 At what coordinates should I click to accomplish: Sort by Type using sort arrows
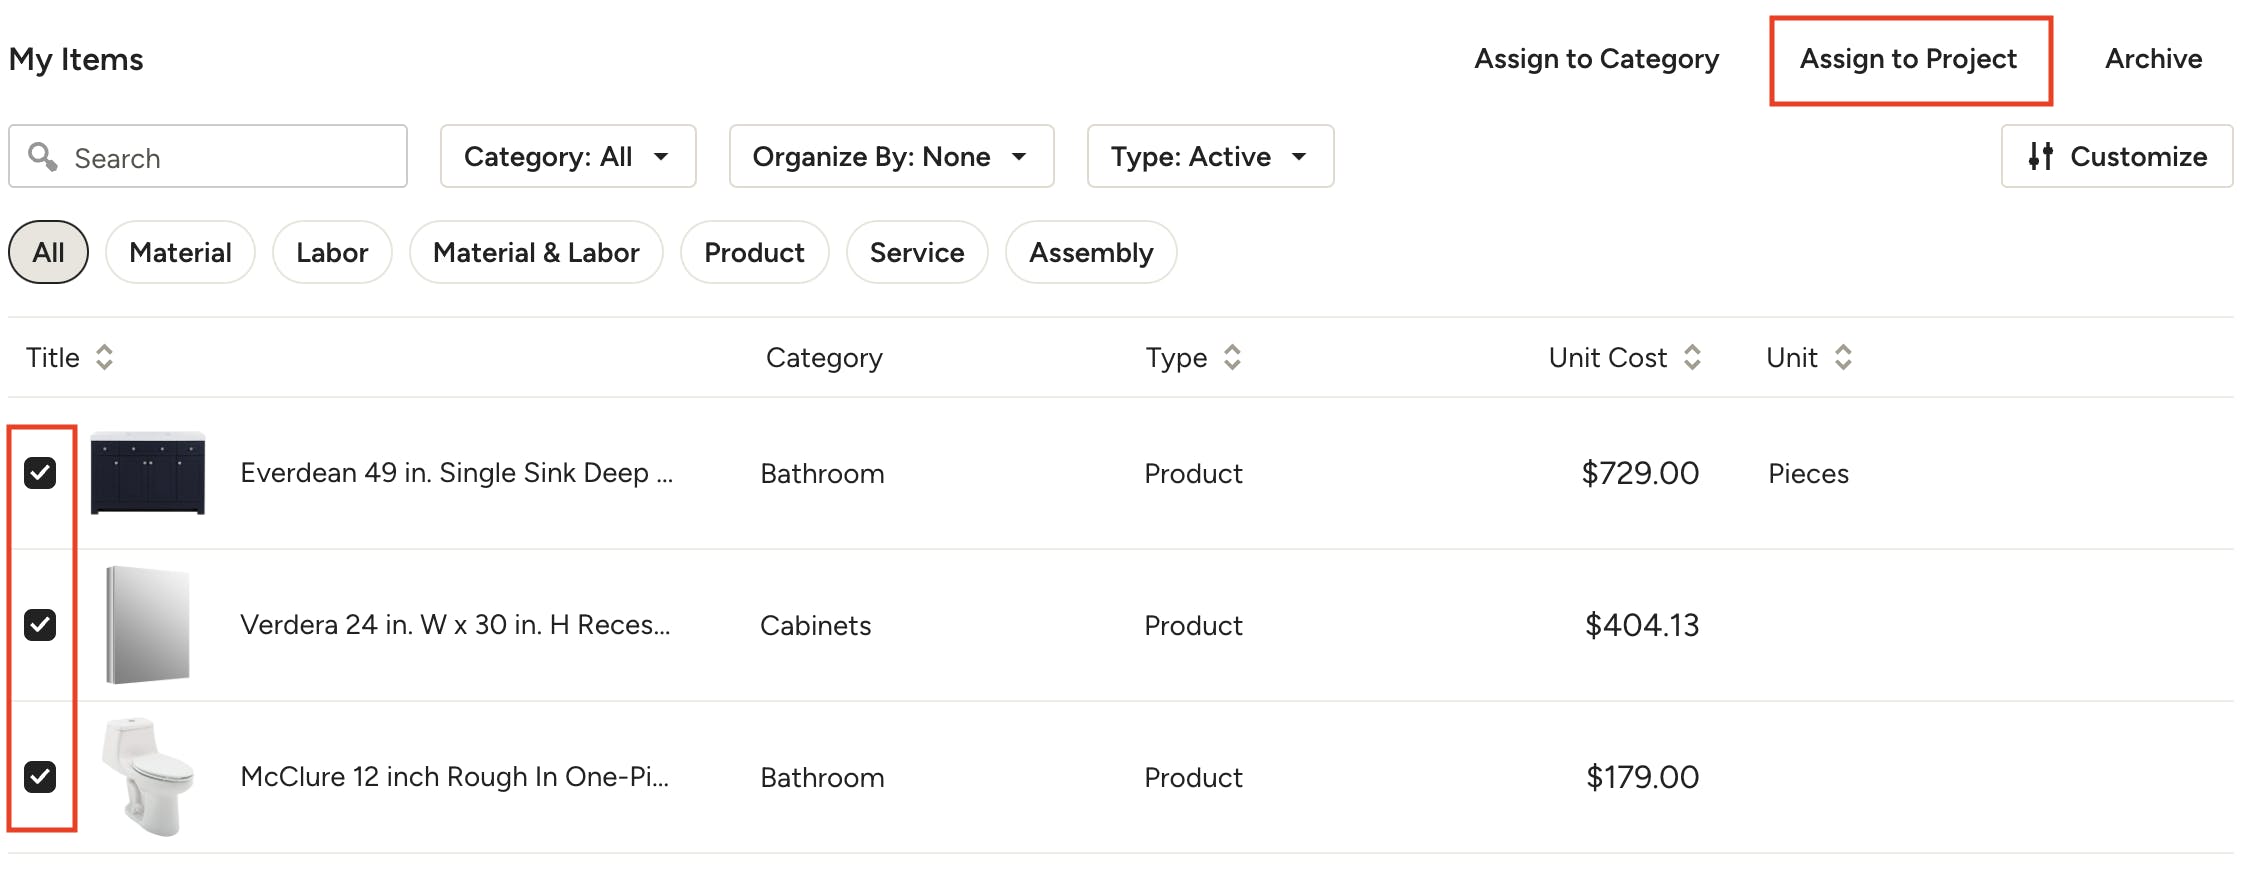(1232, 357)
